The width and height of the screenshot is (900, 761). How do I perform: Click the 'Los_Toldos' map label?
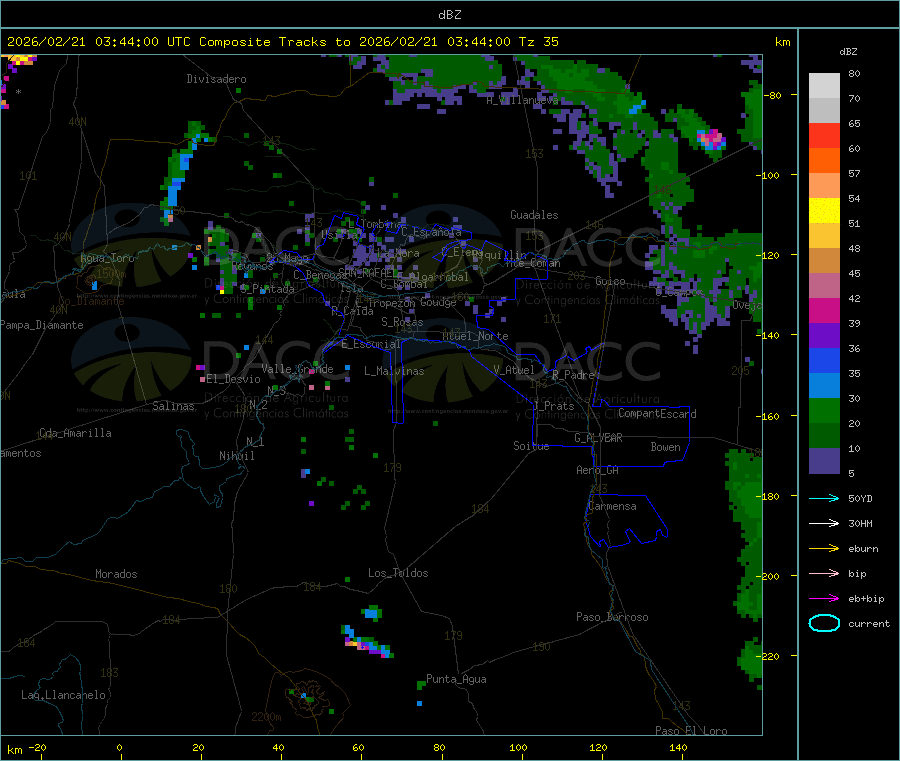(x=398, y=573)
